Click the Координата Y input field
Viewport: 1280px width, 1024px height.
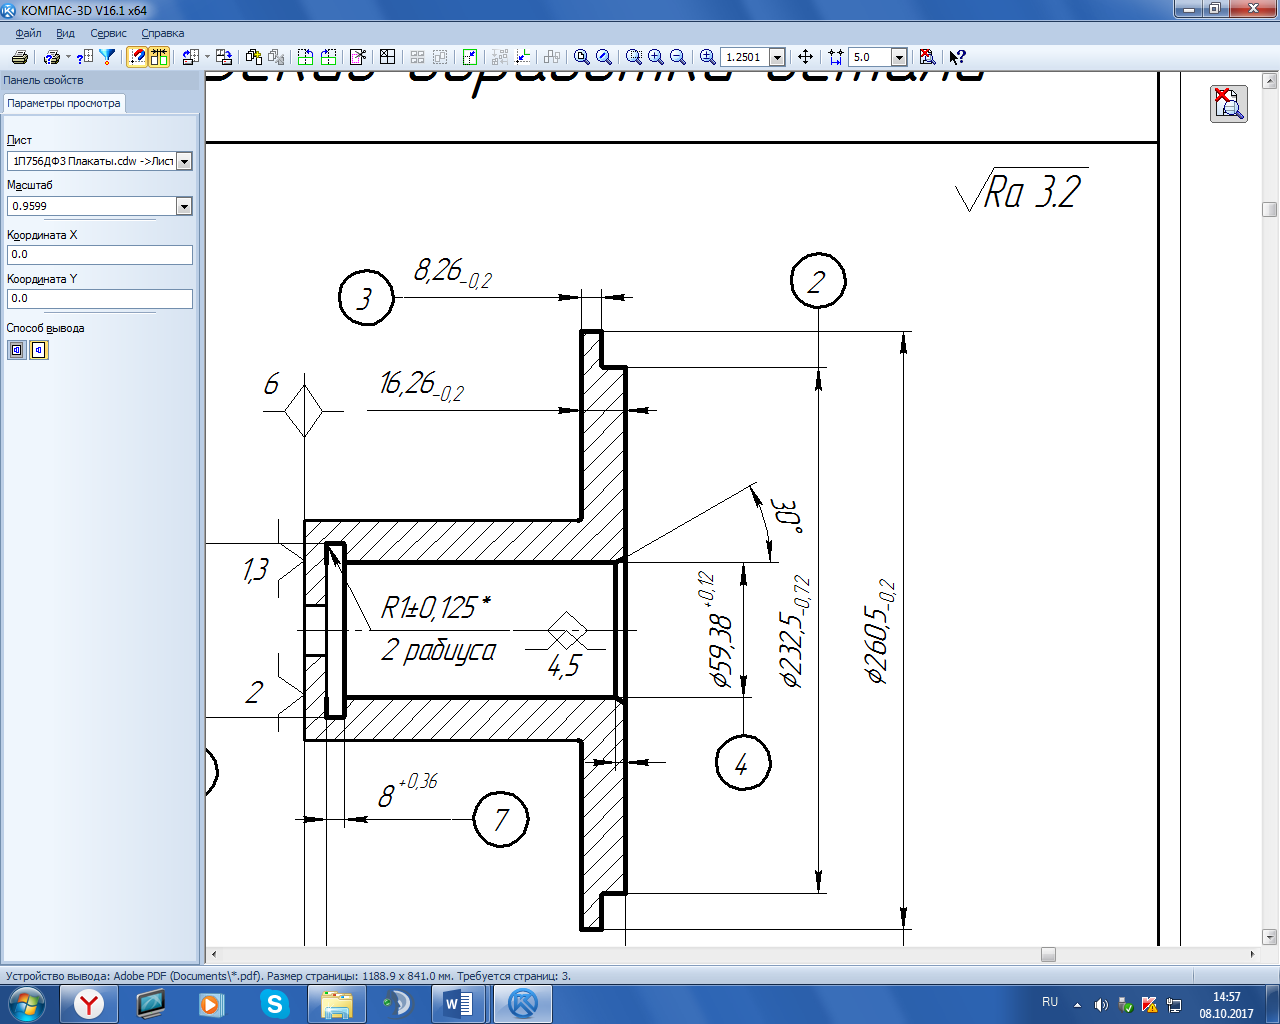(x=100, y=299)
